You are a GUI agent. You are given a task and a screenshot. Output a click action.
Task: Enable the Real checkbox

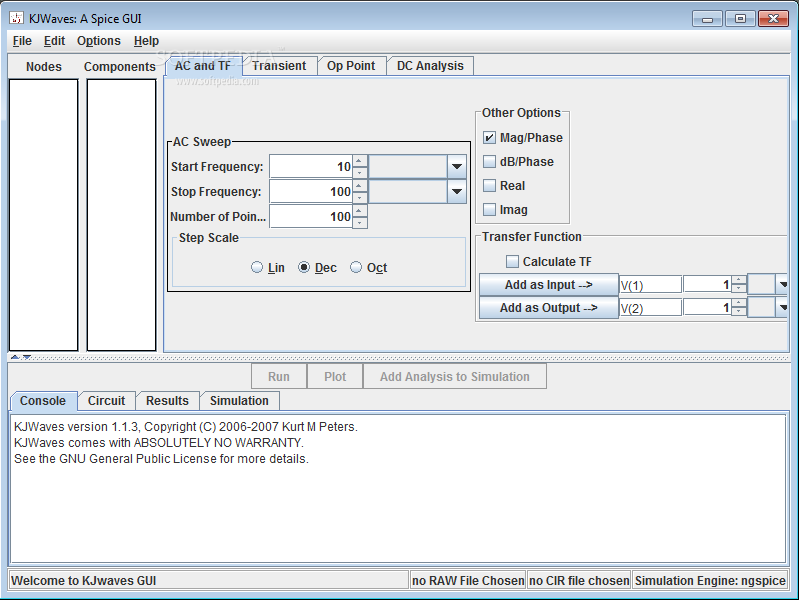tap(489, 186)
